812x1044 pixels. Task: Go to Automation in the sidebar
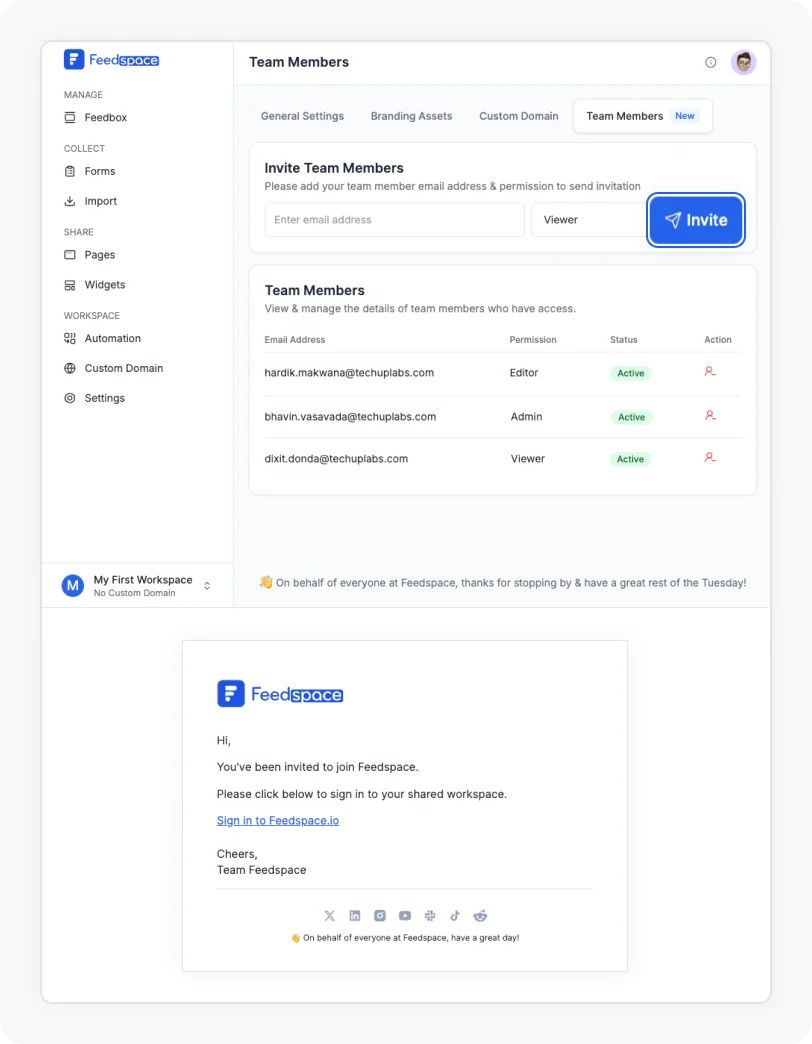pos(112,339)
